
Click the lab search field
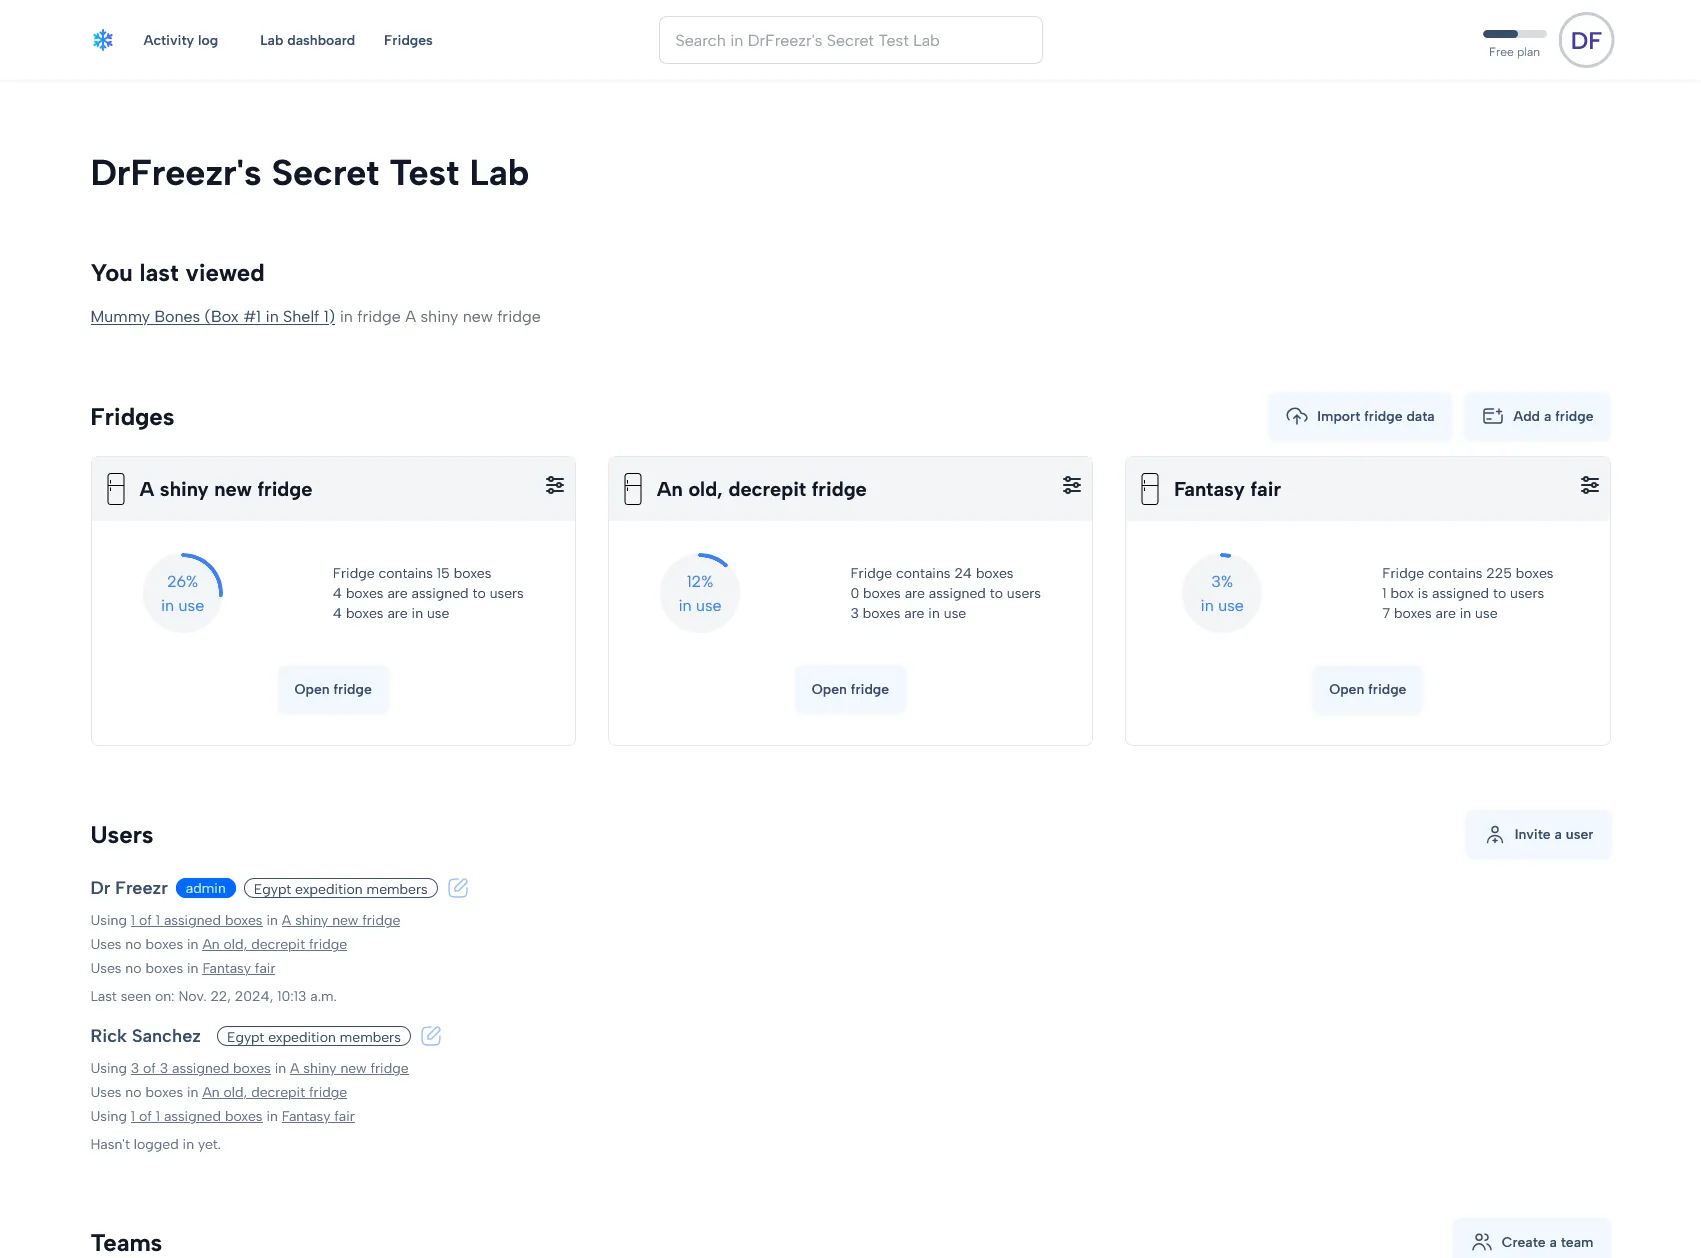(x=850, y=40)
